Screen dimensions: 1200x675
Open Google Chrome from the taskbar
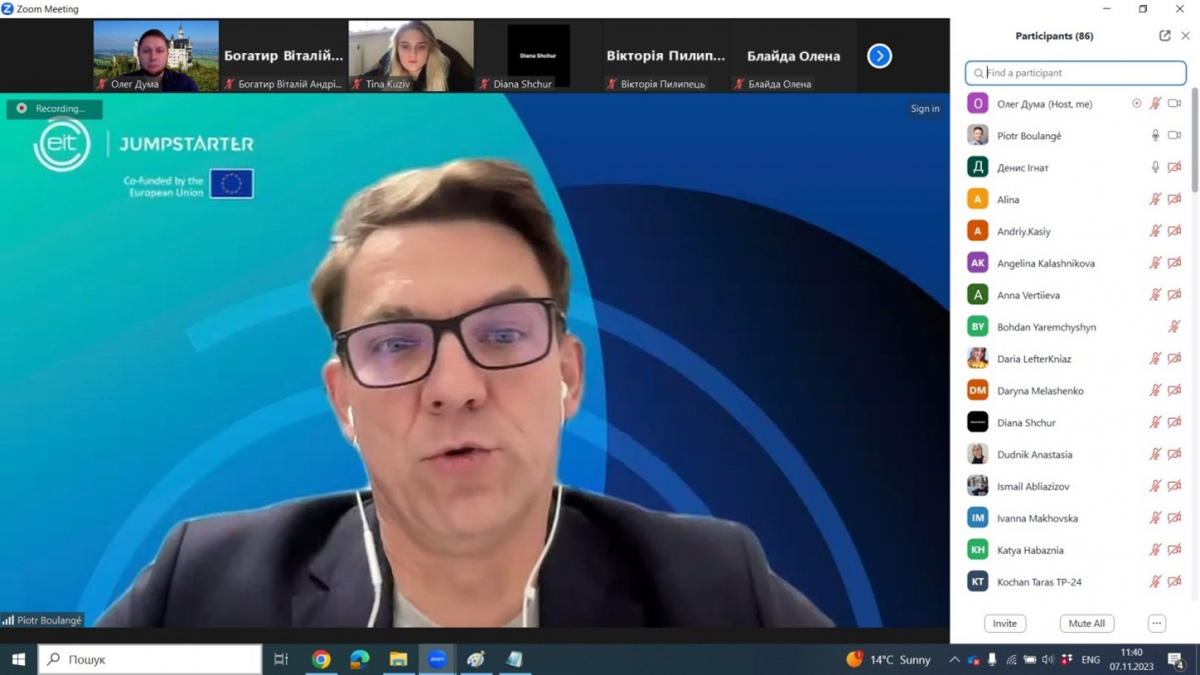point(321,659)
